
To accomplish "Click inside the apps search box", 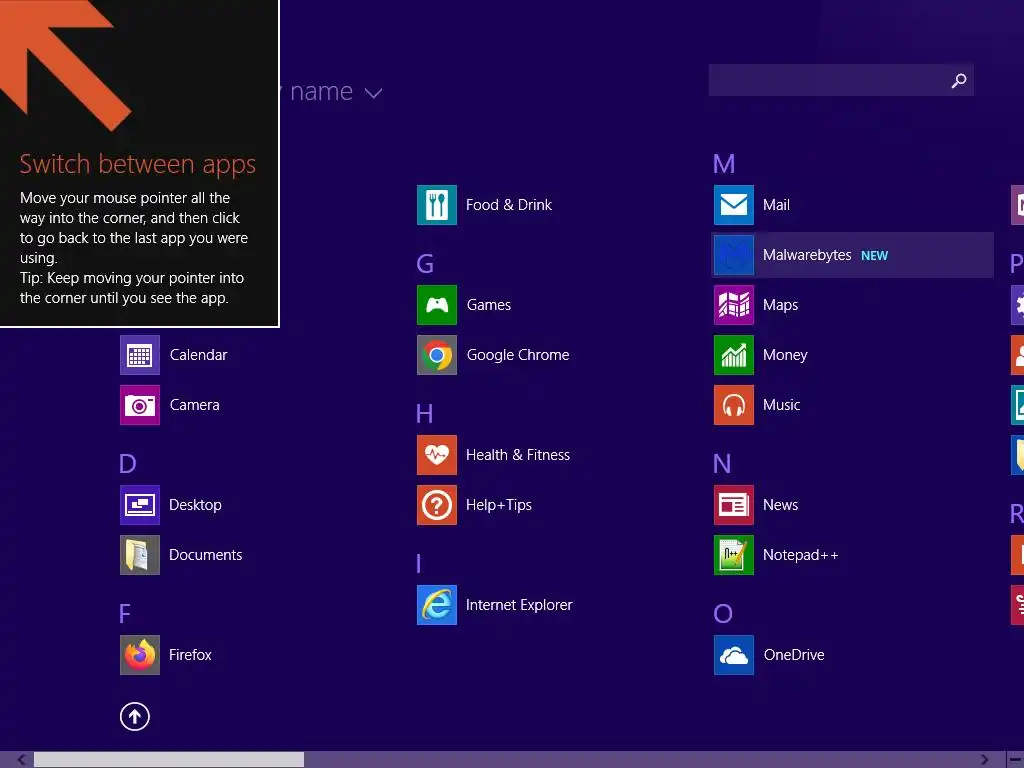I will [841, 80].
